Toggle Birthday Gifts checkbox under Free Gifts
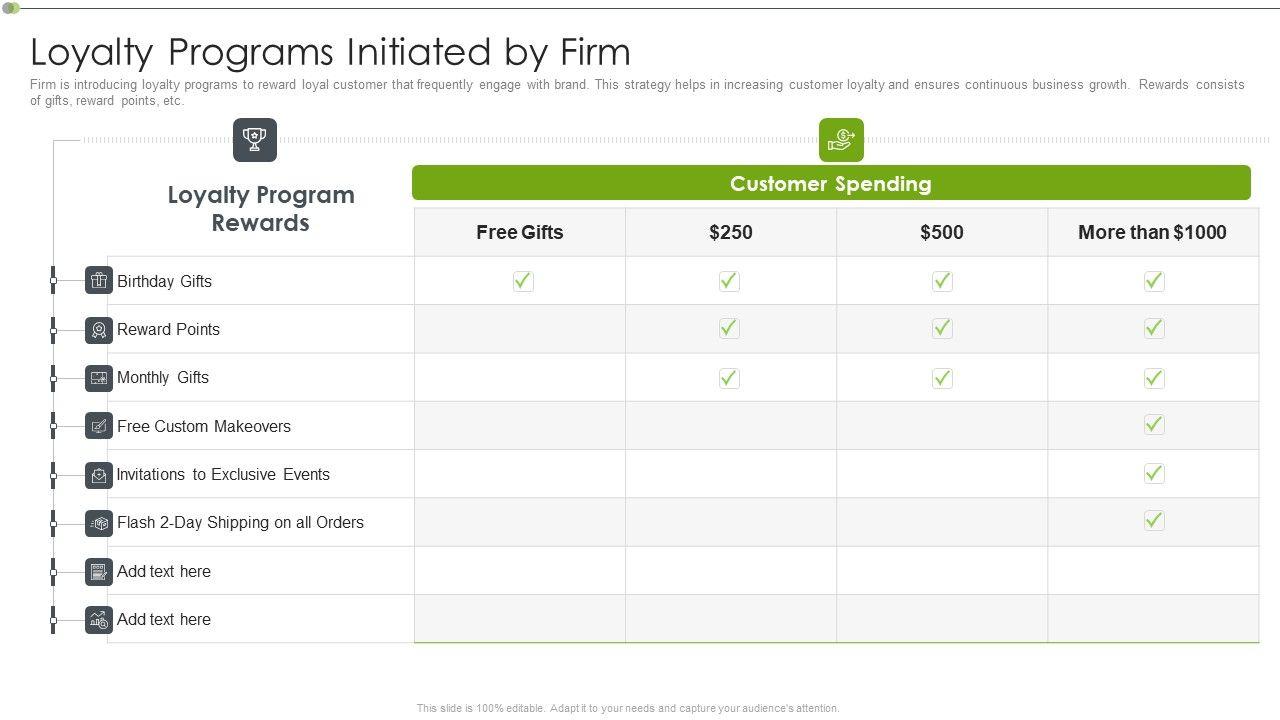The width and height of the screenshot is (1280, 720). click(523, 281)
